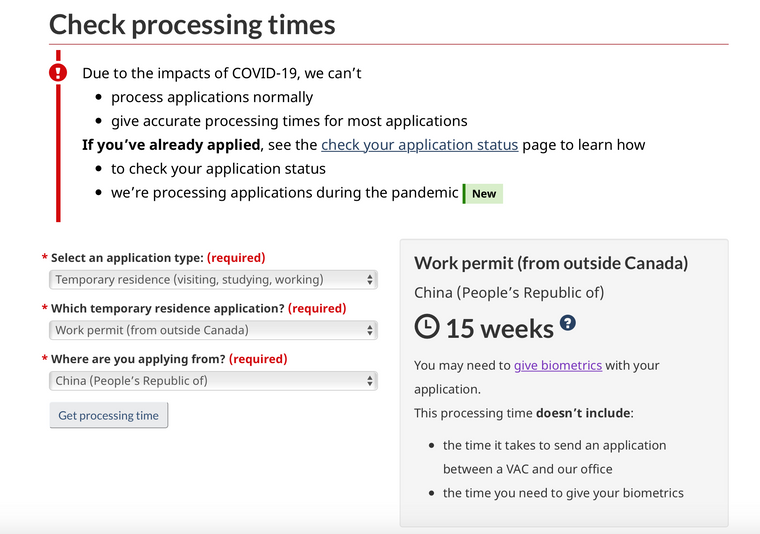Click 'This processing time doesn't include' text
Image resolution: width=760 pixels, height=534 pixels.
(x=523, y=413)
